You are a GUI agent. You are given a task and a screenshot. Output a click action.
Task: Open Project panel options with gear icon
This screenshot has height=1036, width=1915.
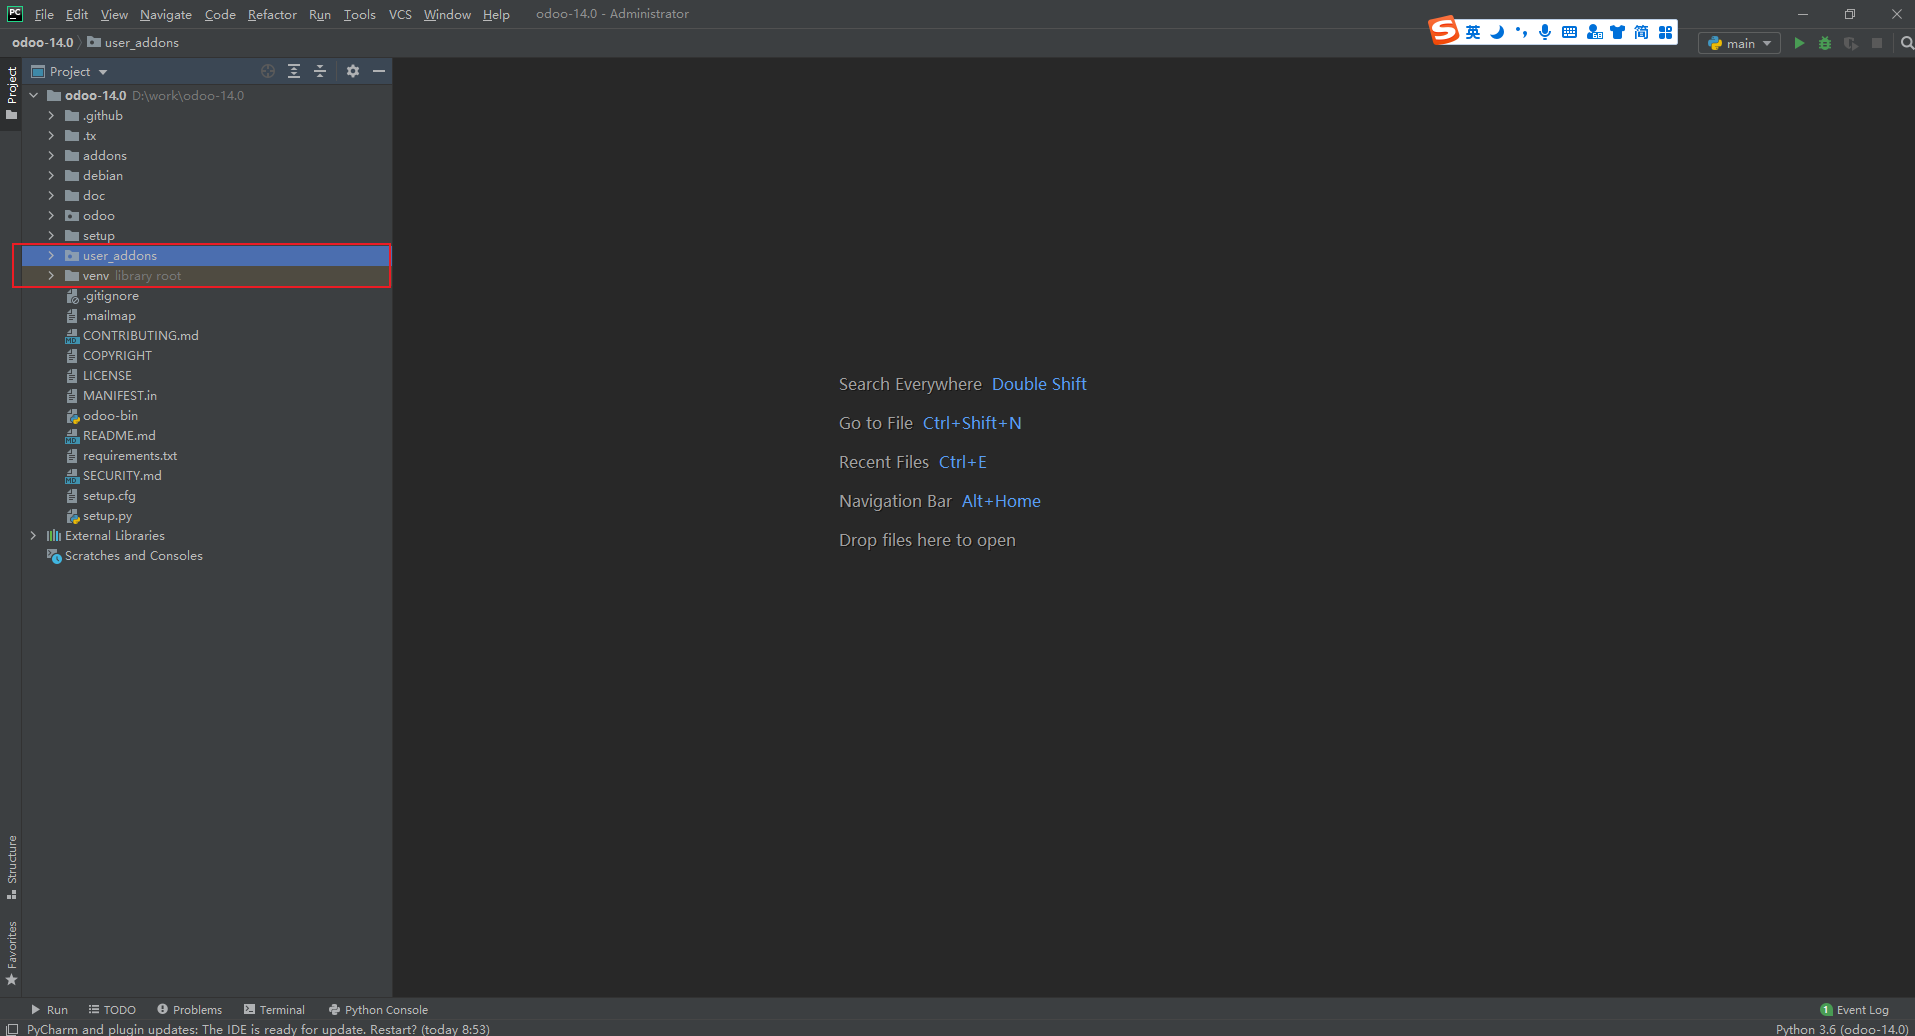pos(352,71)
